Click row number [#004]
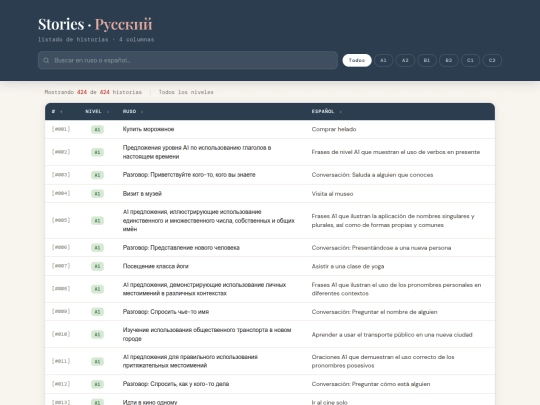The image size is (540, 405). [61, 193]
